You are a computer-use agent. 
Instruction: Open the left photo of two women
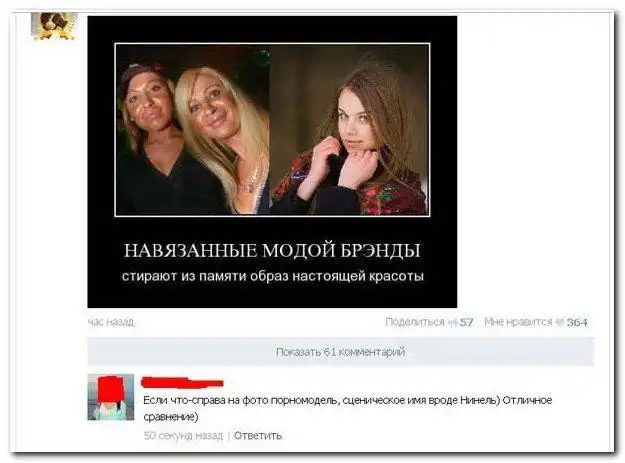click(x=193, y=130)
